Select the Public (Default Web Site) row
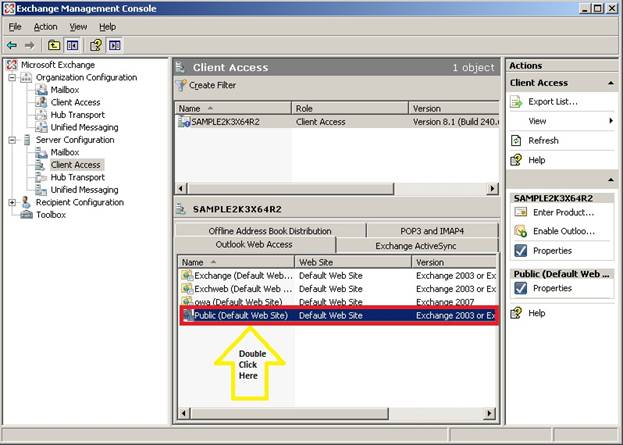The width and height of the screenshot is (623, 445). coord(339,315)
